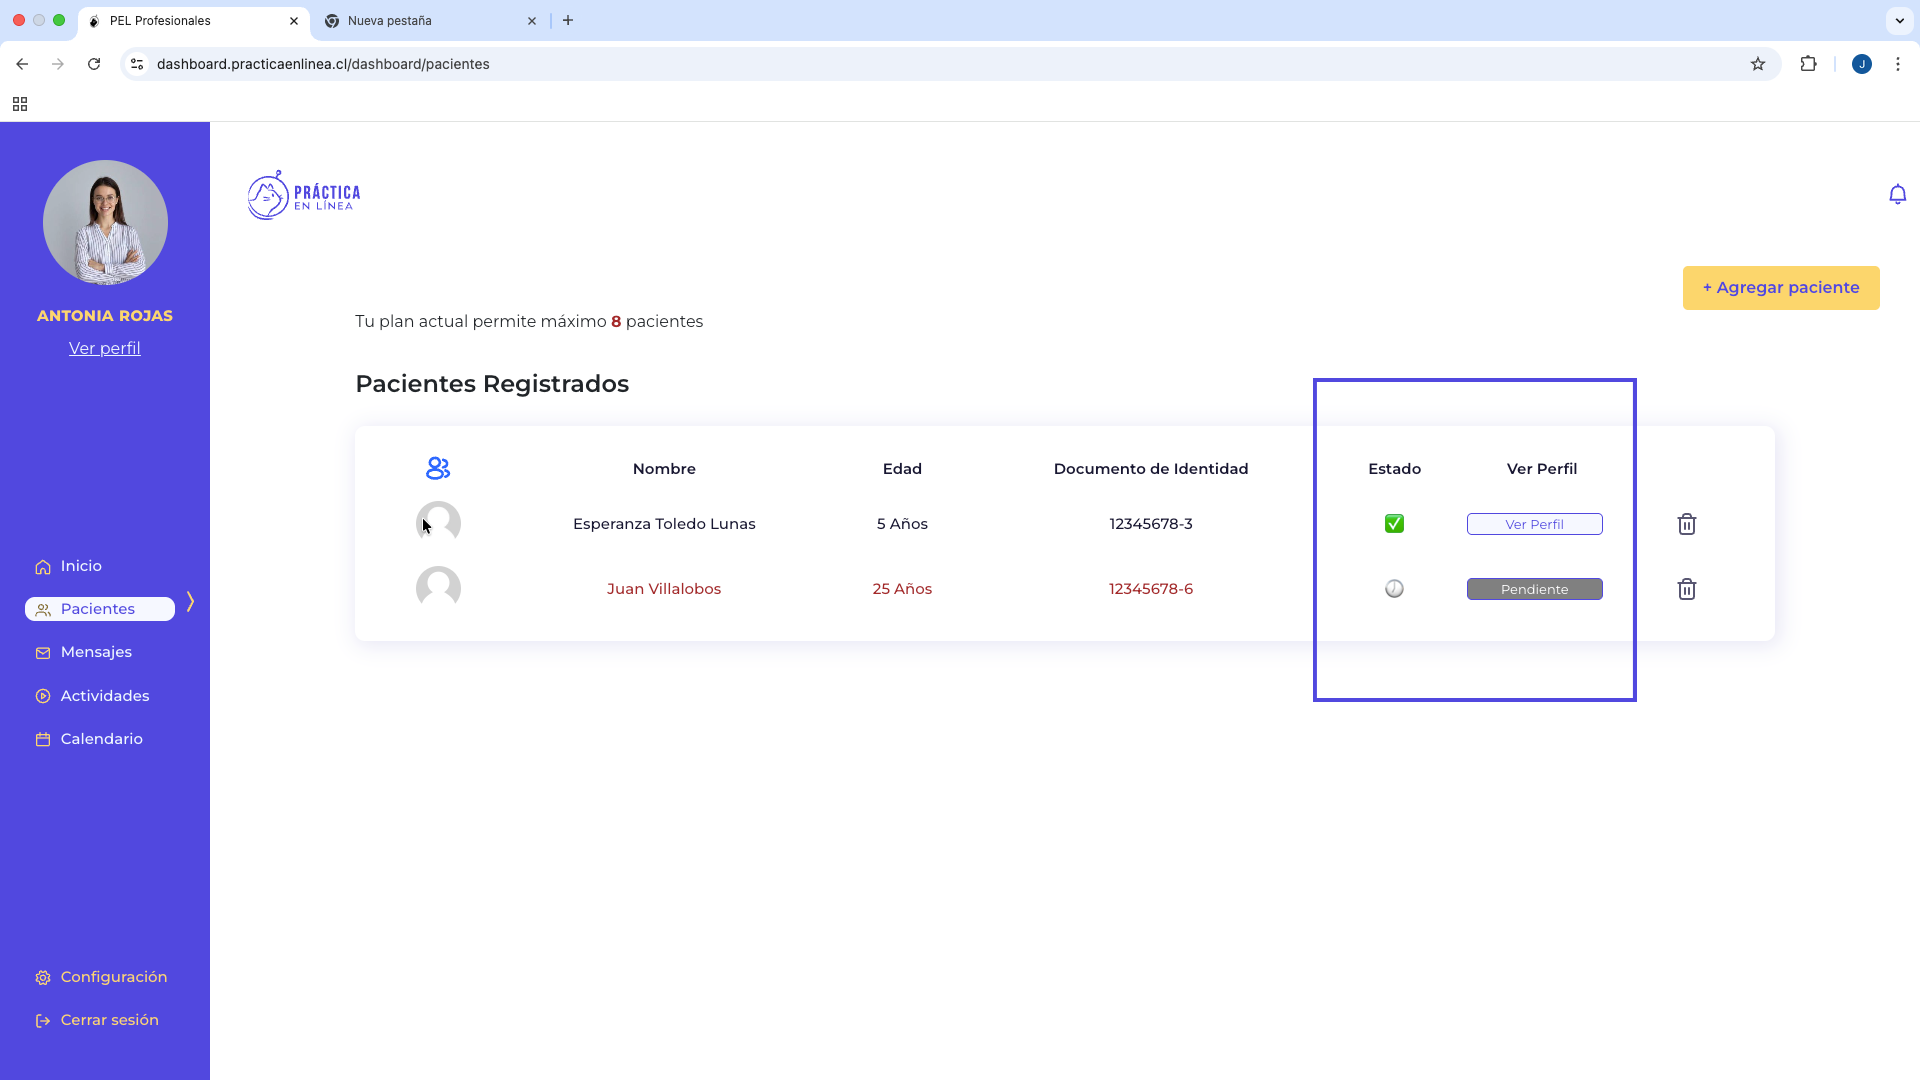Screen dimensions: 1920x1080
Task: Click the patients group icon in table header
Action: click(438, 468)
